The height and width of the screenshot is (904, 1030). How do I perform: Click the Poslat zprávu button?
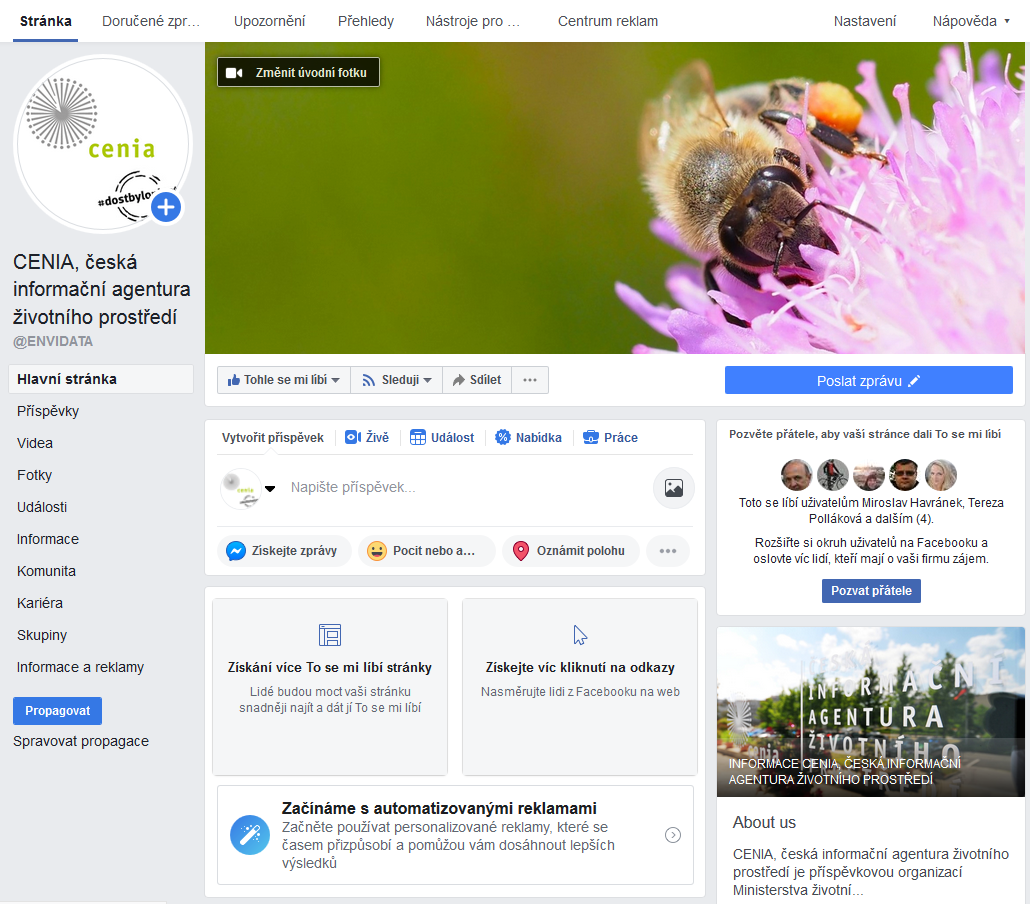tap(868, 380)
